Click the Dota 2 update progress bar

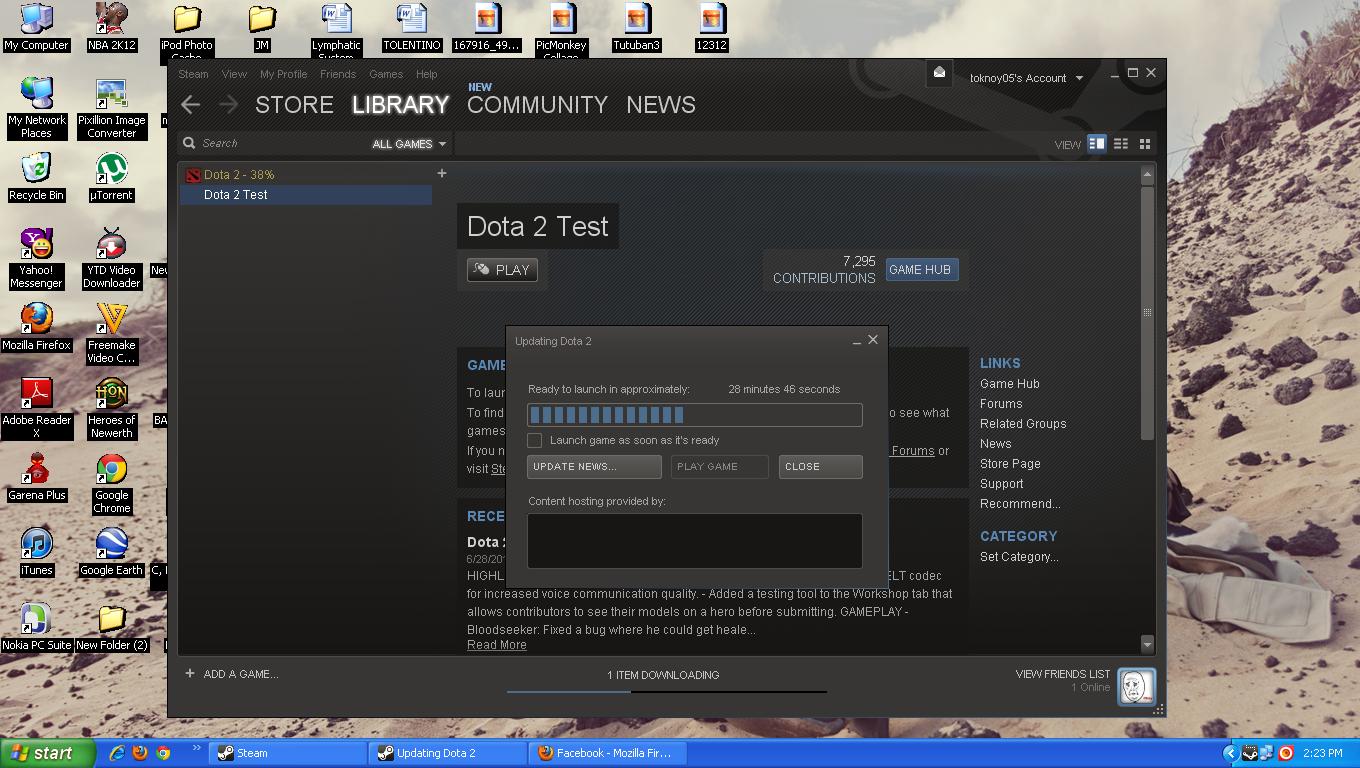695,415
